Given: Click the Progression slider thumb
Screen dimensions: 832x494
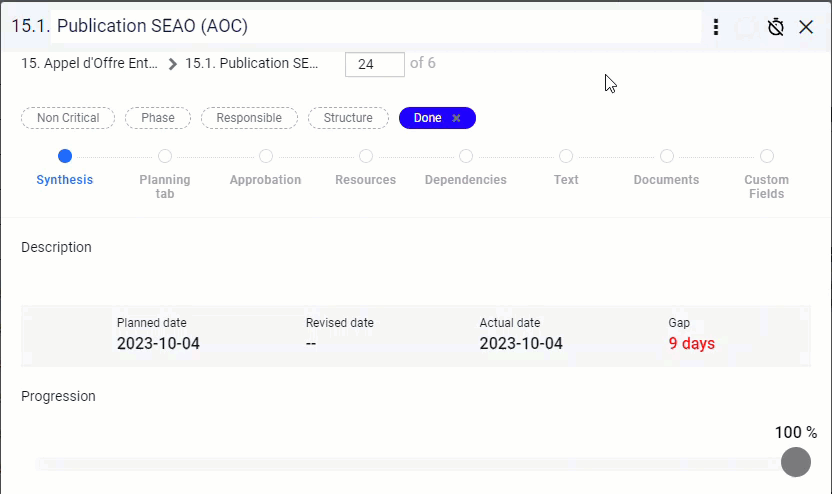Looking at the screenshot, I should [x=795, y=462].
